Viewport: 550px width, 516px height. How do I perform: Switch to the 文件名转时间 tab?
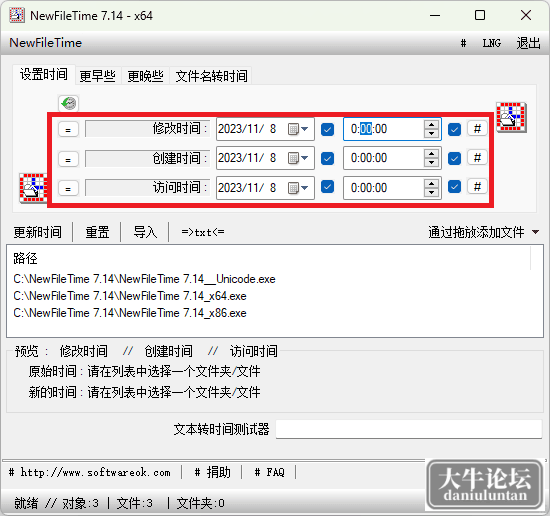(x=211, y=76)
